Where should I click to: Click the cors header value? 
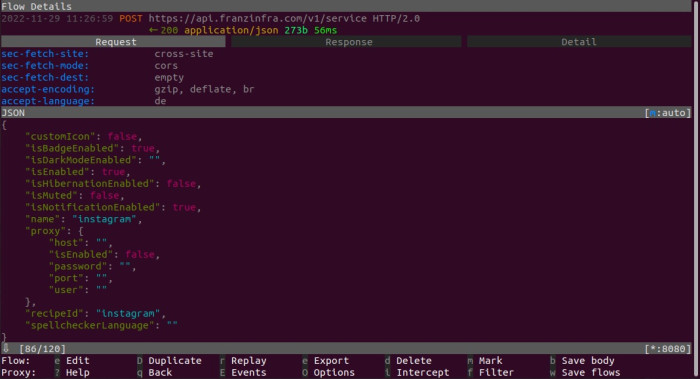pos(166,66)
